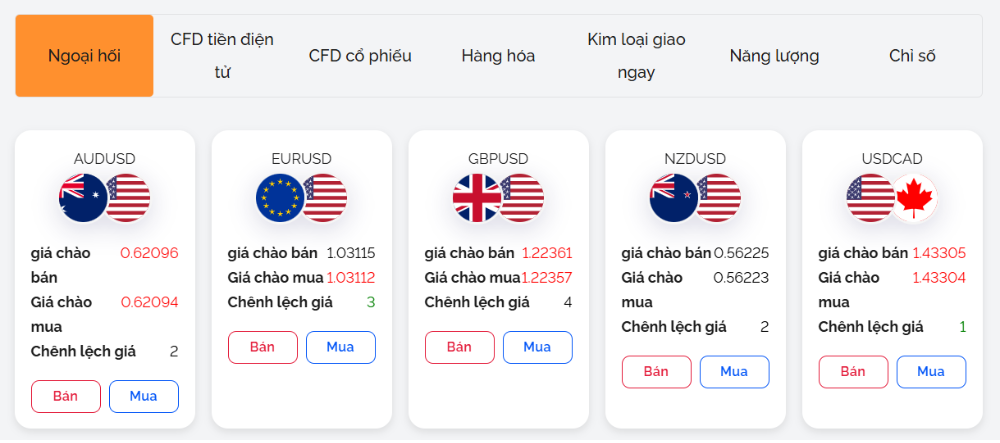This screenshot has width=1000, height=443.
Task: Open the CFD tiền điện tử tab
Action: pyautogui.click(x=222, y=56)
